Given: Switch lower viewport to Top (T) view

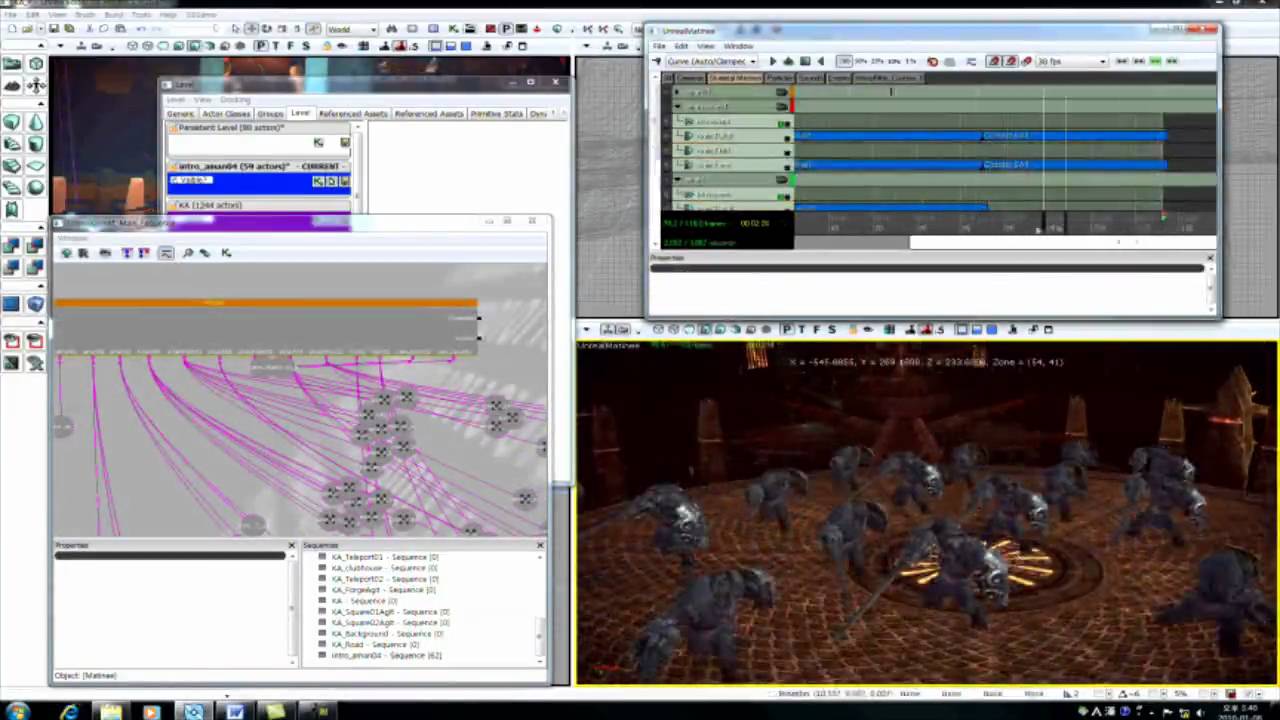Looking at the screenshot, I should (x=802, y=329).
